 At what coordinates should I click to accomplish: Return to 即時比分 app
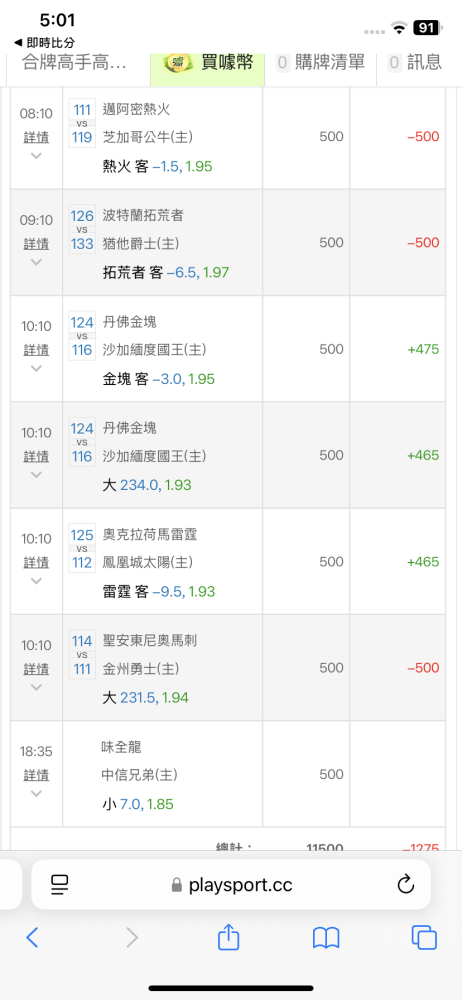click(44, 43)
